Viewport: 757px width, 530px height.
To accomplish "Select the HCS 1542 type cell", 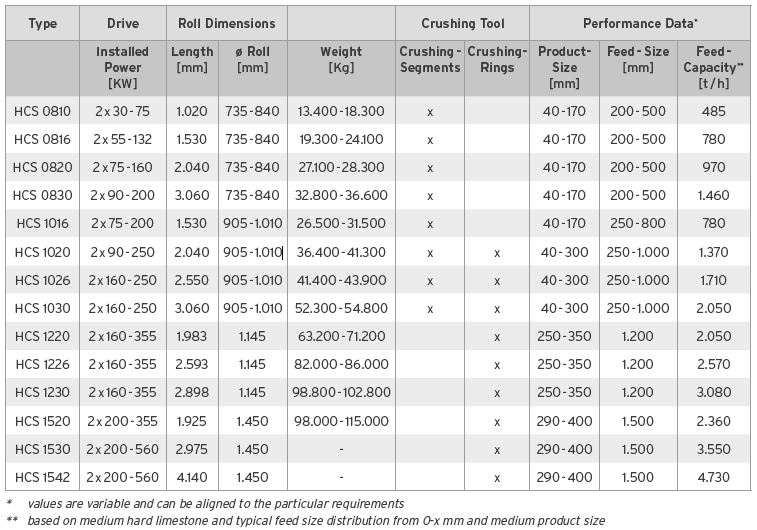I will coord(43,477).
